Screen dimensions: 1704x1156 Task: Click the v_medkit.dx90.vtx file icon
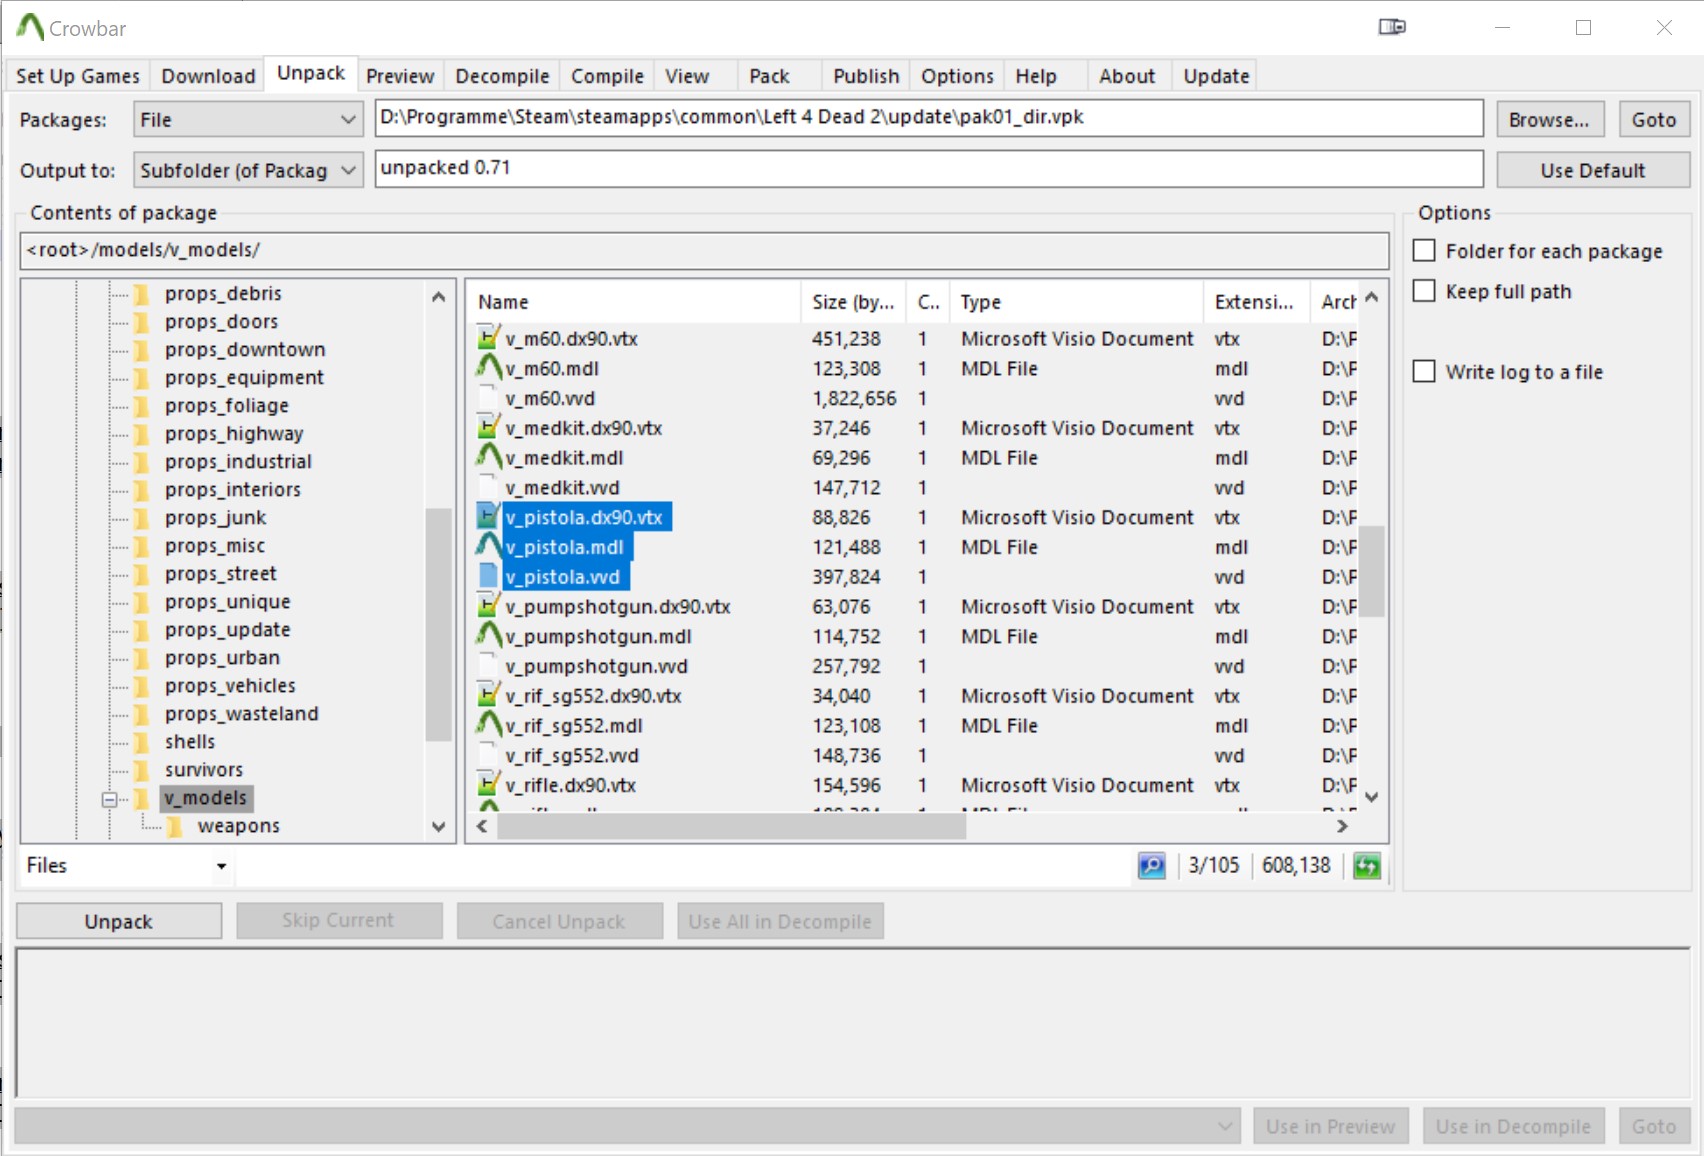click(488, 428)
